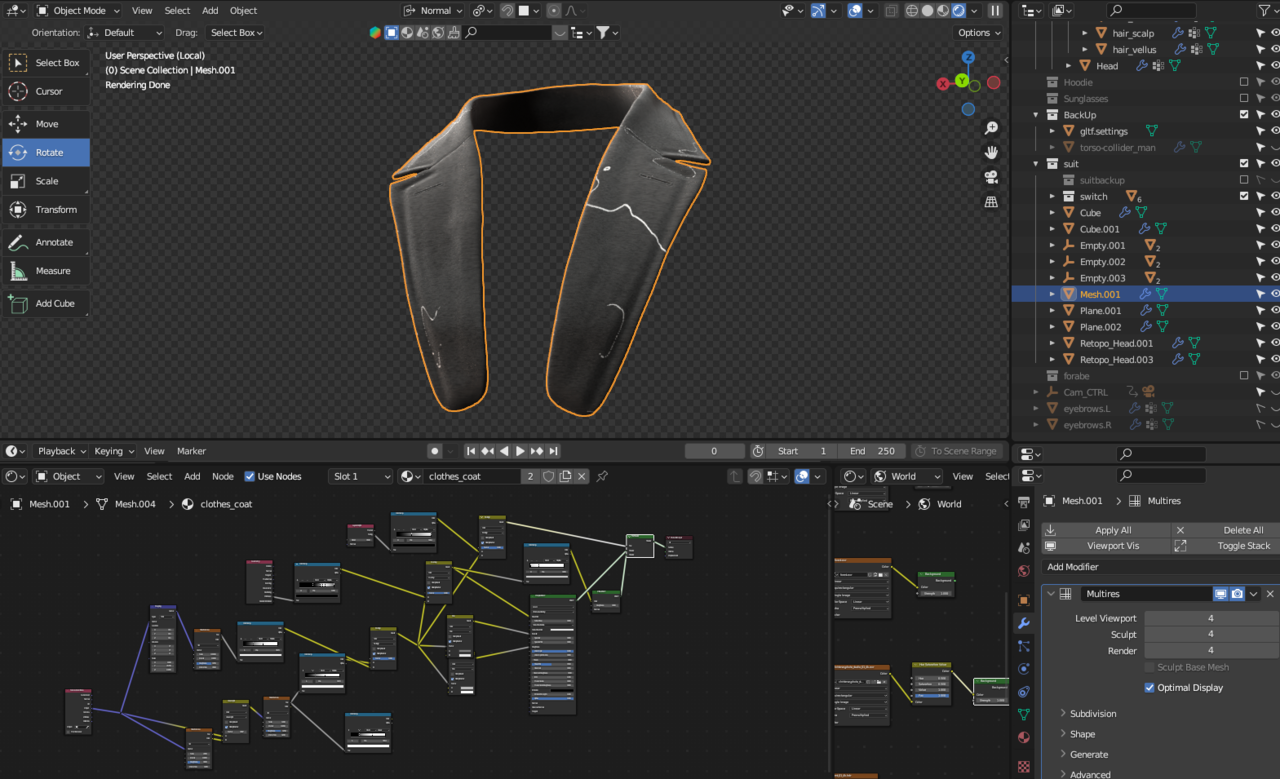Click the play animation button
1280x779 pixels.
coord(520,451)
